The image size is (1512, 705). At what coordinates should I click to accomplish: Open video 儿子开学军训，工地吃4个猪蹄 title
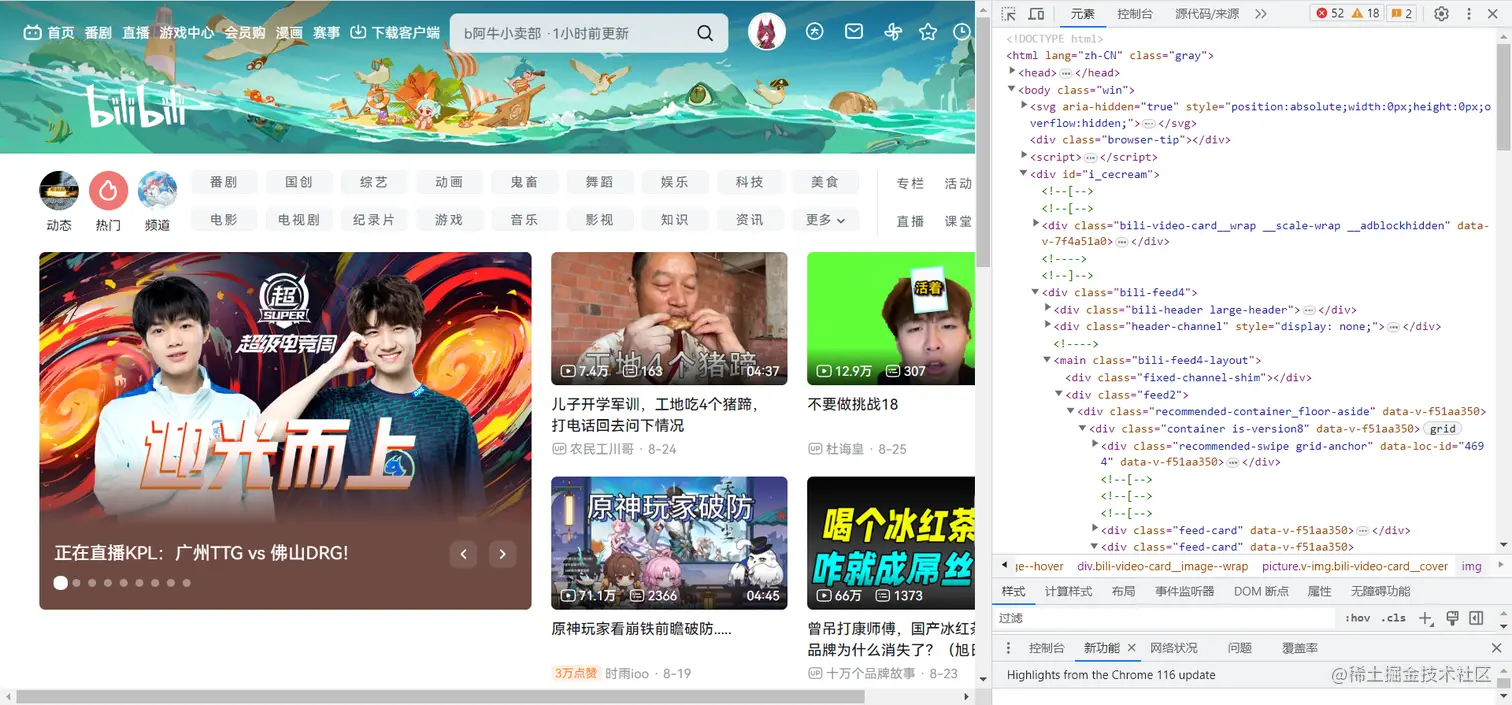click(x=657, y=415)
